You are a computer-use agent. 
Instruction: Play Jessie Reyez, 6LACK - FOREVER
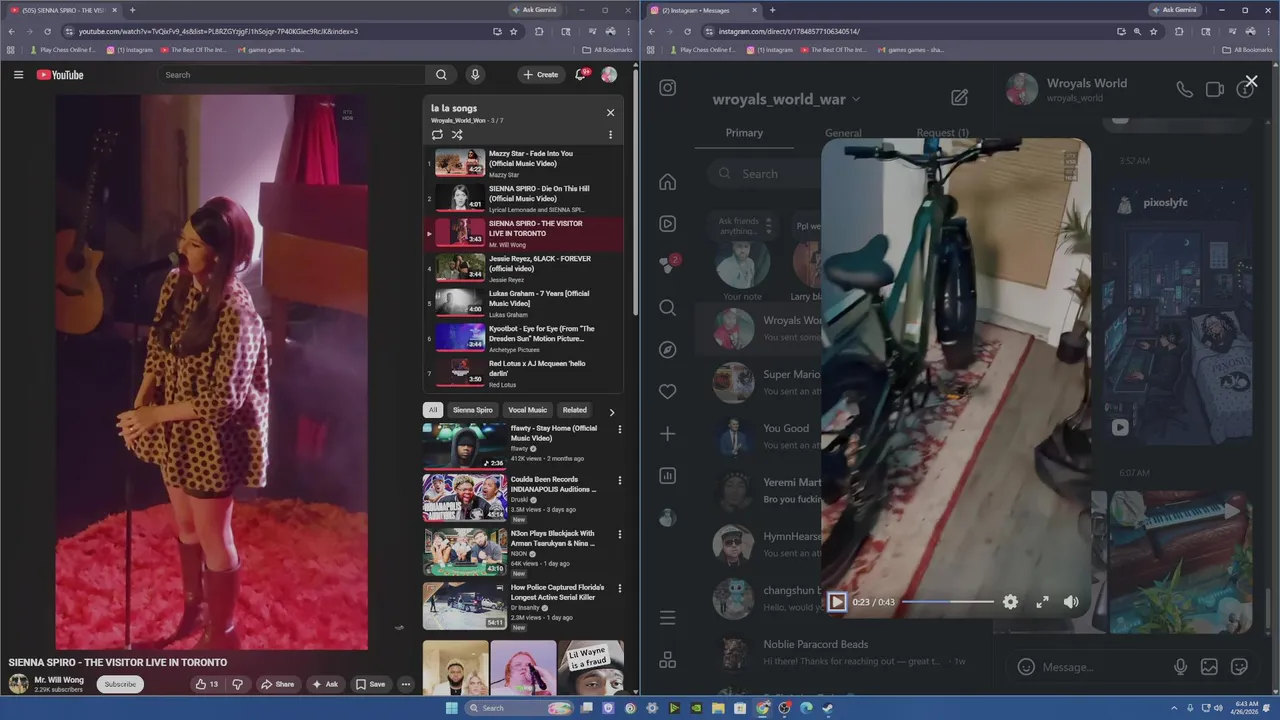pyautogui.click(x=523, y=268)
